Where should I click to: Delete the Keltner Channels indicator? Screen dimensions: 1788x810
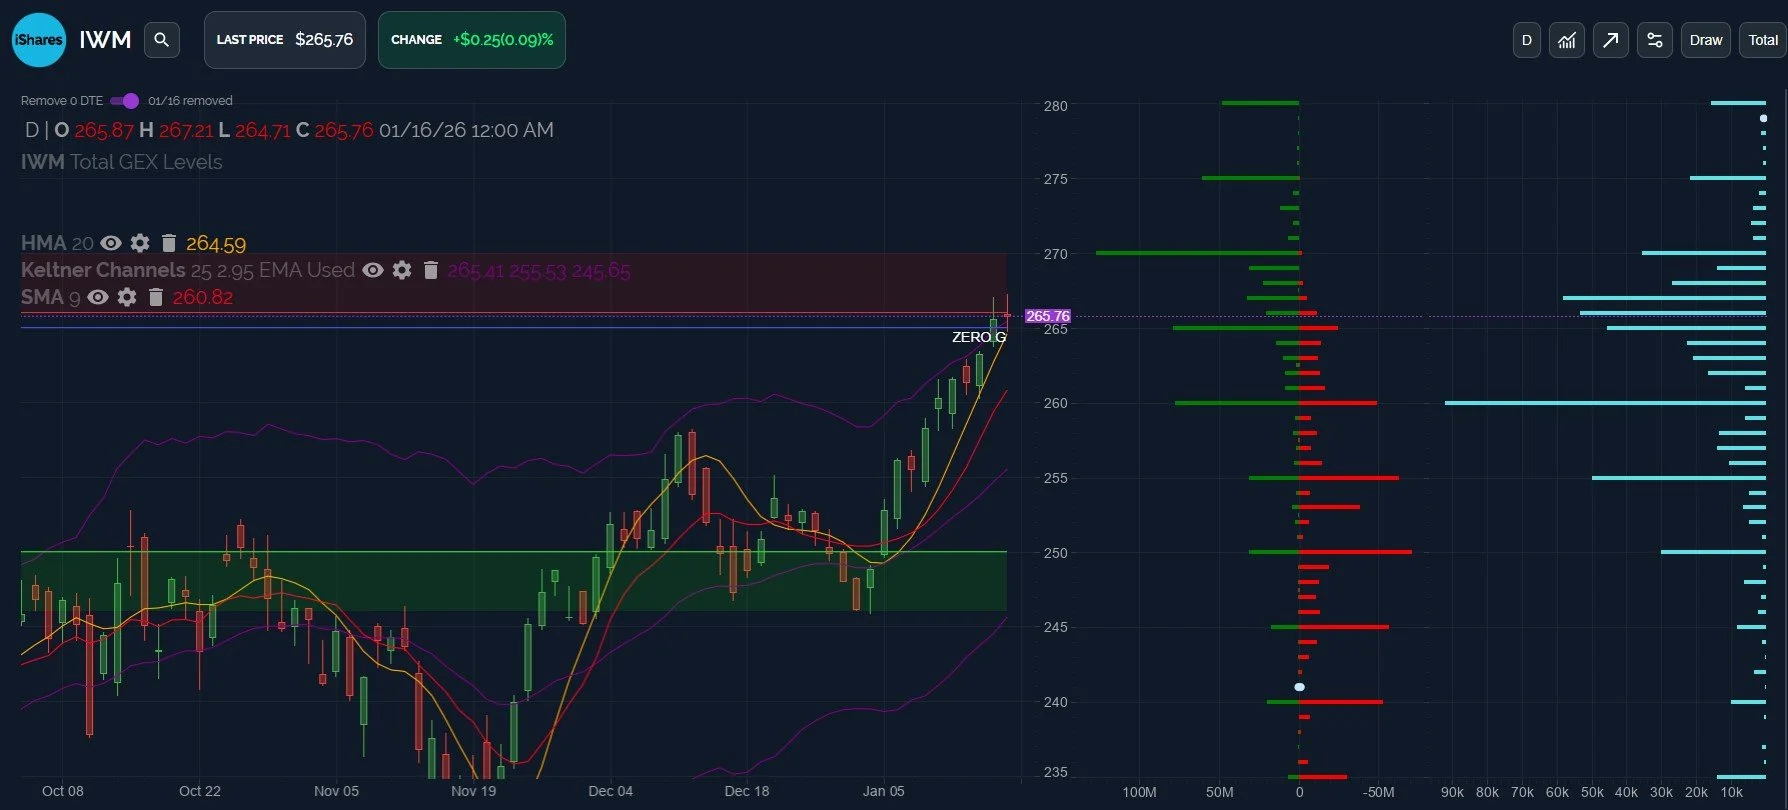click(430, 270)
